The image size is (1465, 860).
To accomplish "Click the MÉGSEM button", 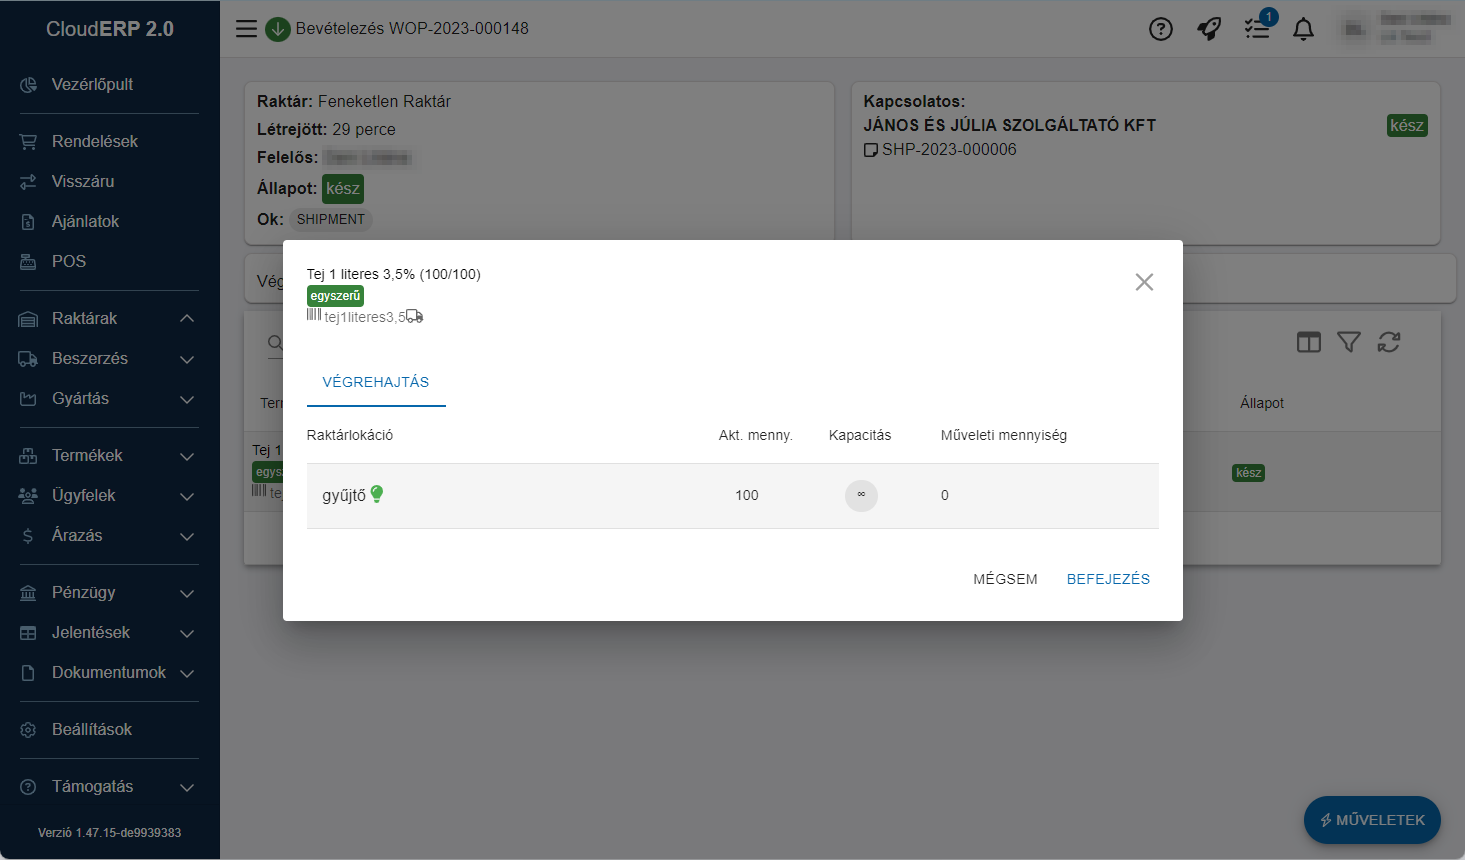I will pyautogui.click(x=1005, y=579).
